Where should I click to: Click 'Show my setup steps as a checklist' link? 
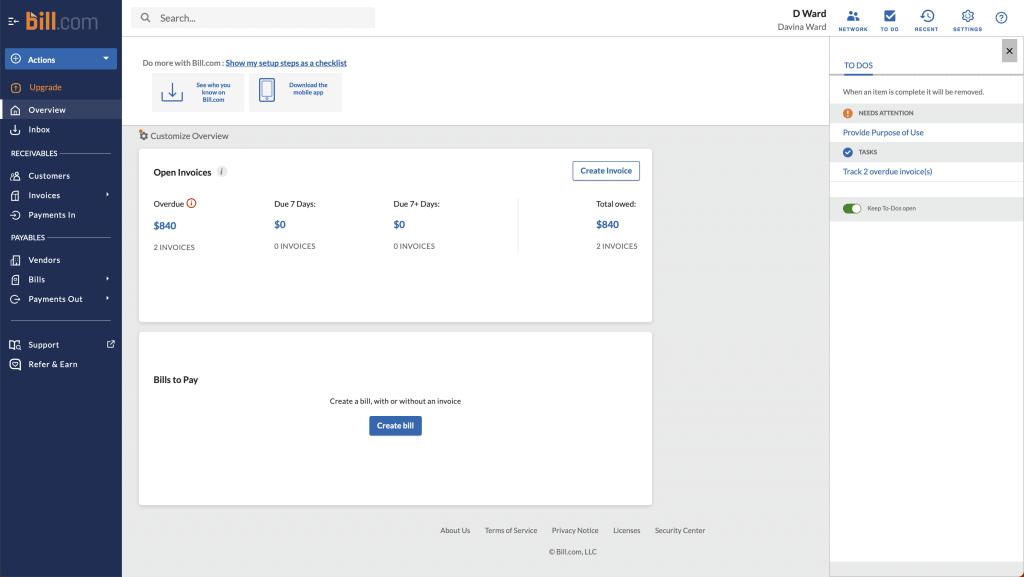[x=286, y=63]
